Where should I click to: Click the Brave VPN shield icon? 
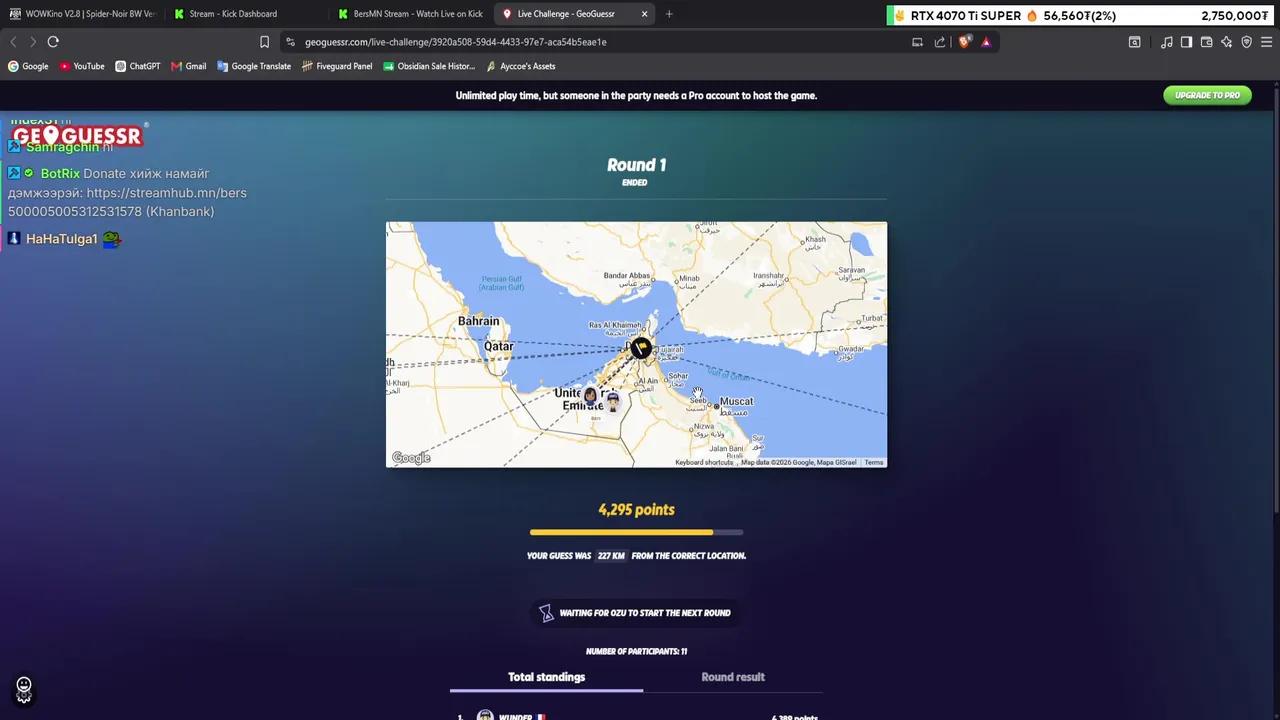(1247, 42)
